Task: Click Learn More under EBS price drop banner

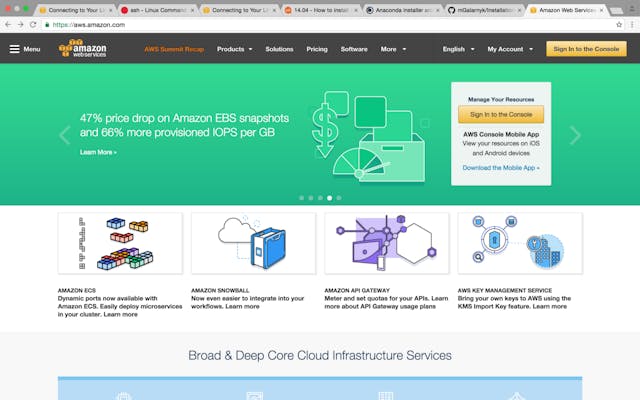Action: (x=98, y=152)
